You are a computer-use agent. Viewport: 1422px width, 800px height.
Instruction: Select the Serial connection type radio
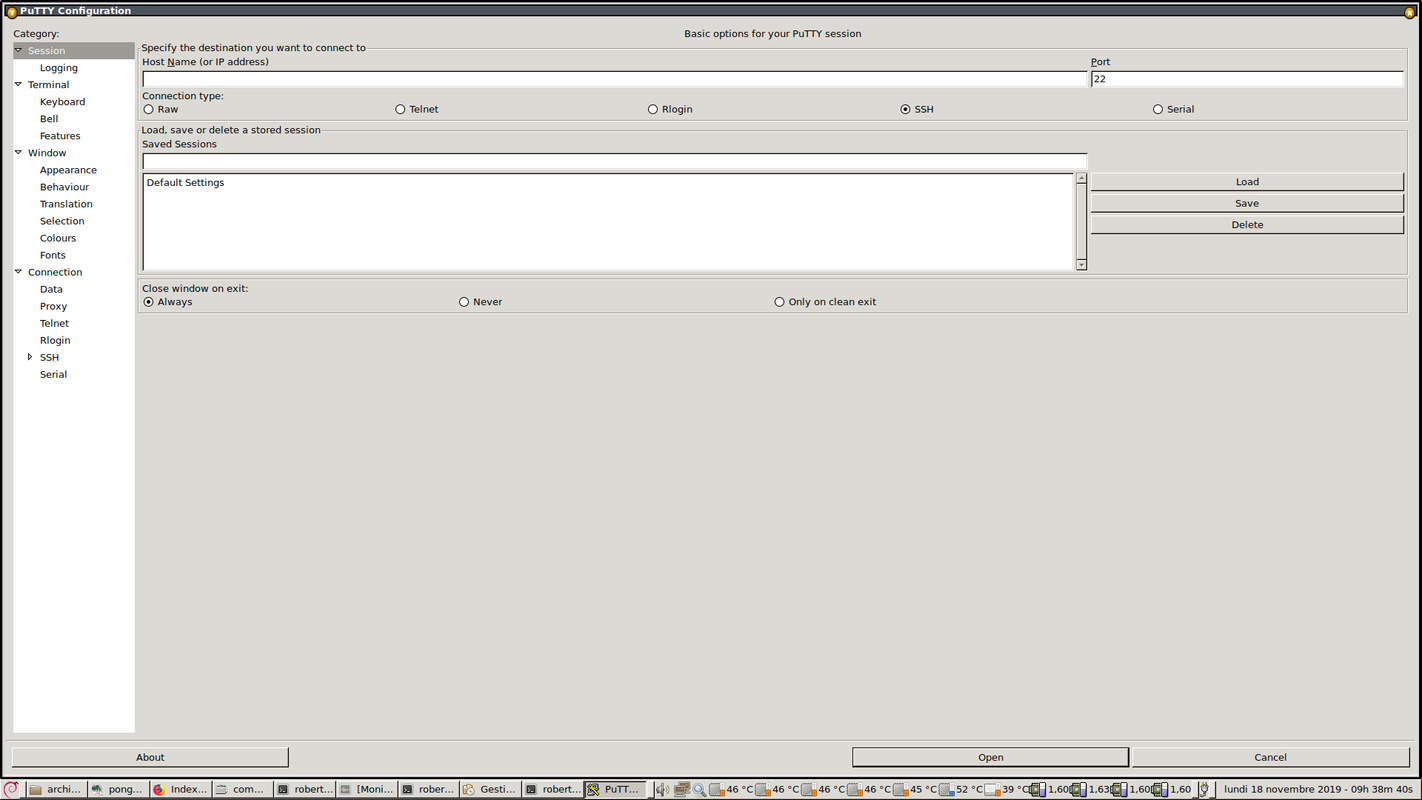pos(1158,109)
